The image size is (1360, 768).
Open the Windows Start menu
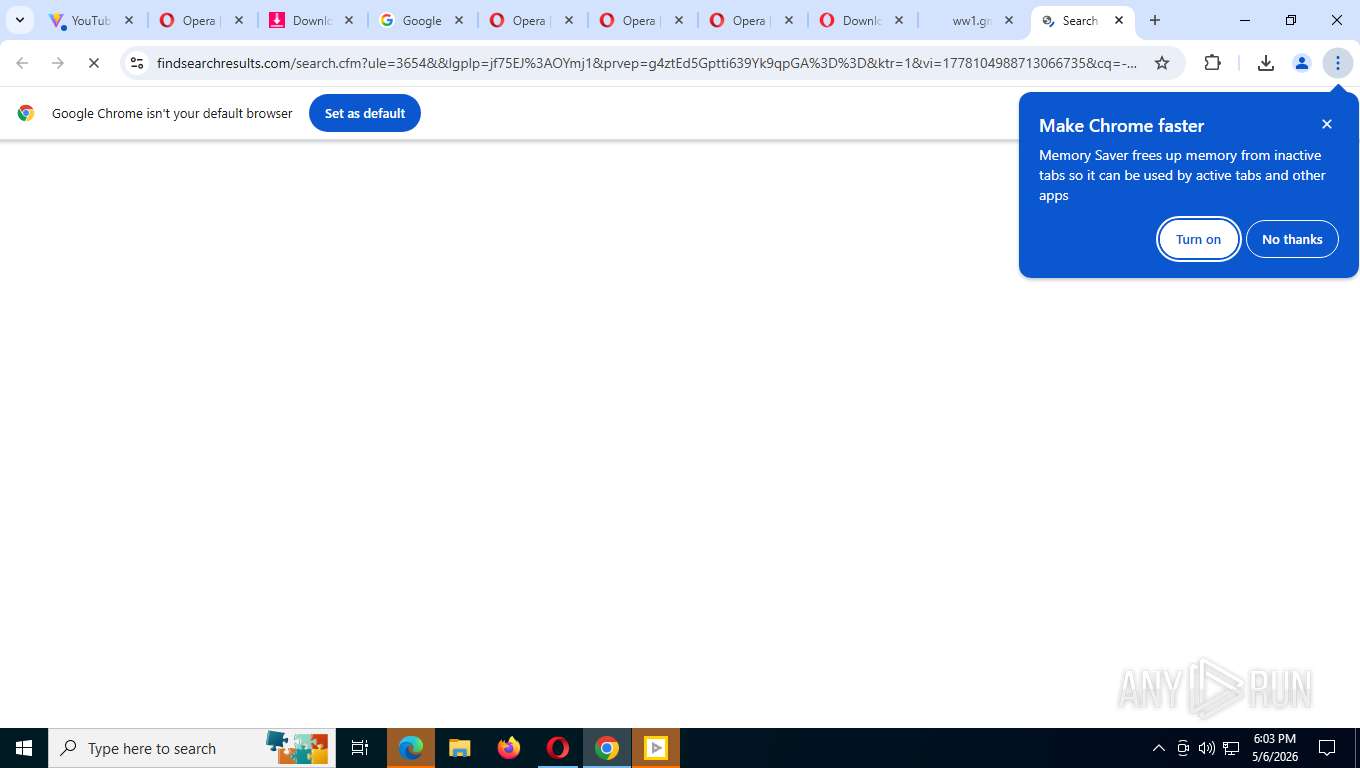[x=24, y=748]
